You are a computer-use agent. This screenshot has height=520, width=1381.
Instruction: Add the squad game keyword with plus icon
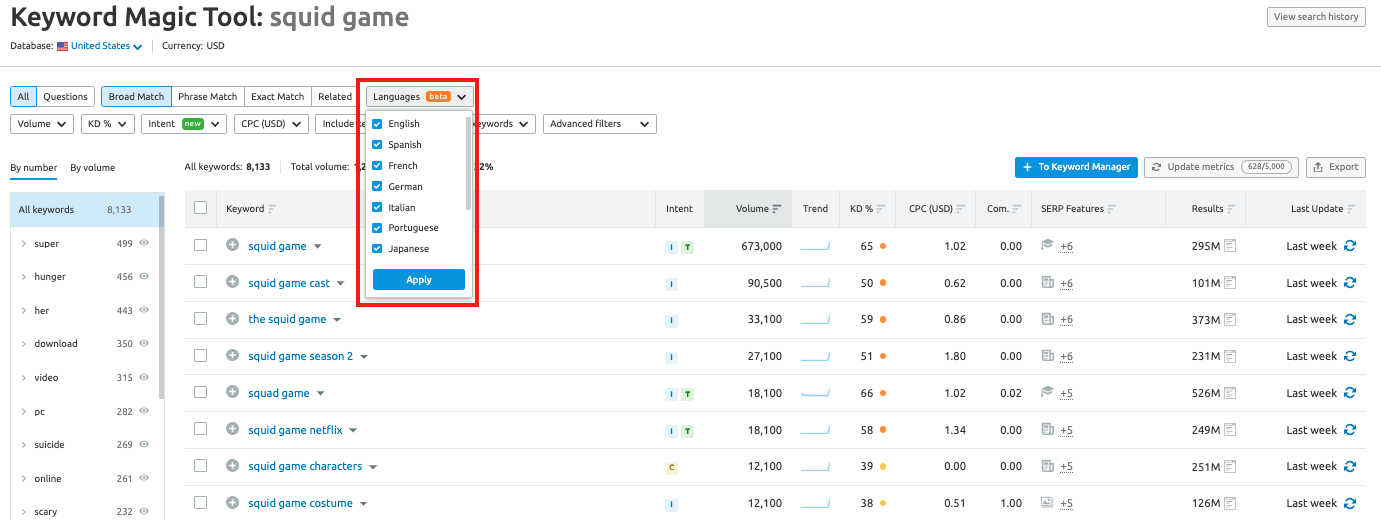(232, 393)
